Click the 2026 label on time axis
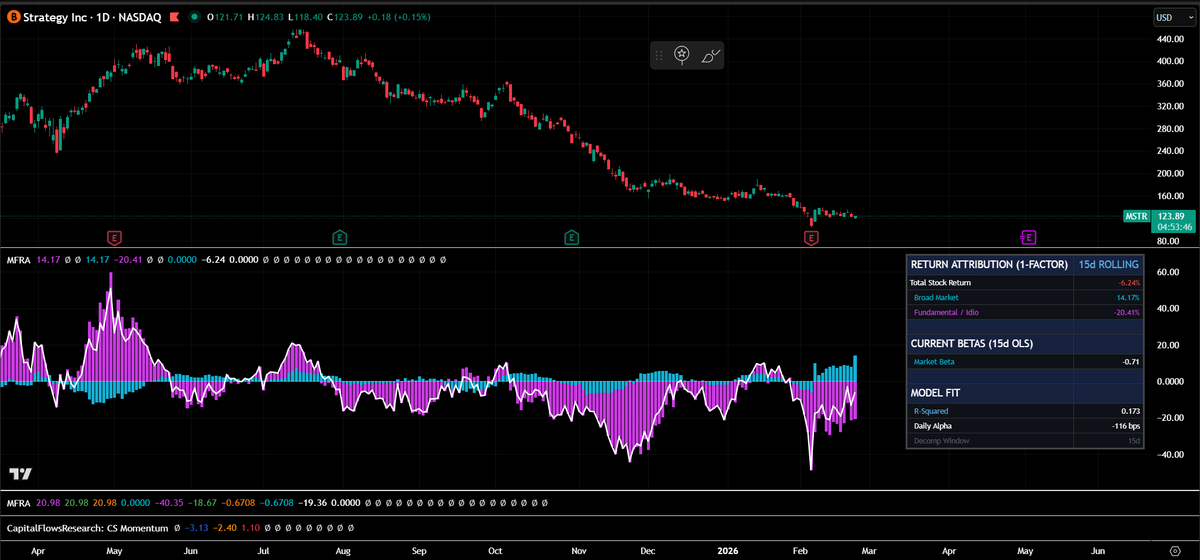The width and height of the screenshot is (1200, 560). [729, 550]
